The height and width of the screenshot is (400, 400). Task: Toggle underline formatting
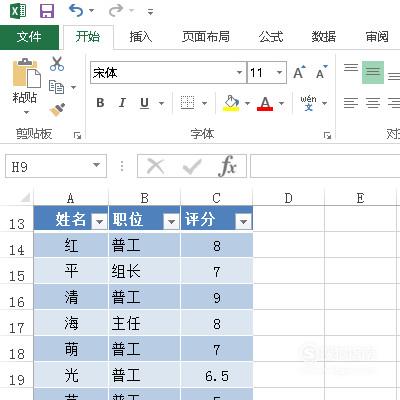(144, 103)
